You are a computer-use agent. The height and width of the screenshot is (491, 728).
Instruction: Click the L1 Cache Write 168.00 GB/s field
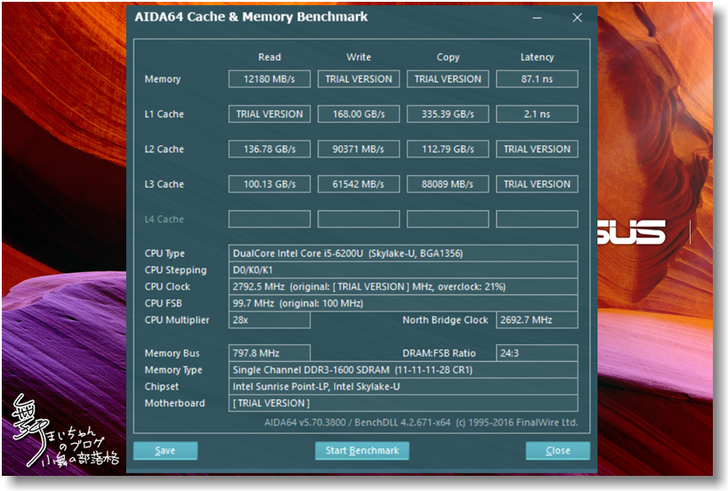coord(358,114)
